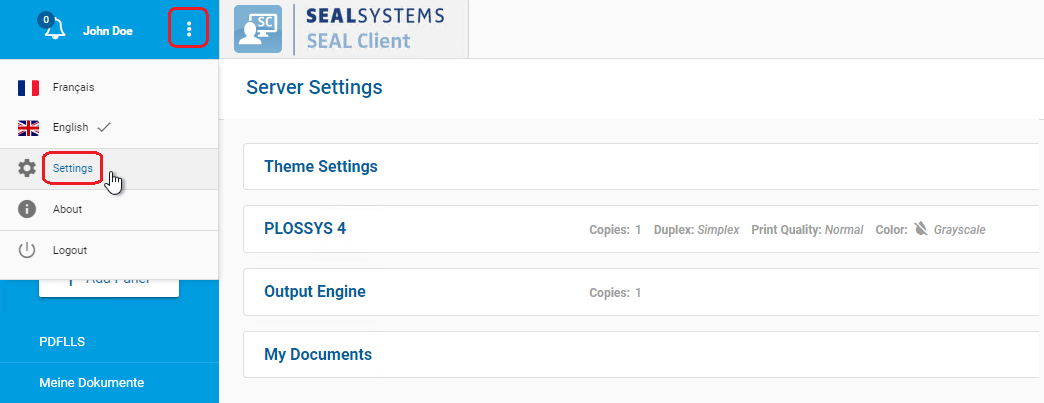
Task: Click the Logout power icon
Action: 28,250
